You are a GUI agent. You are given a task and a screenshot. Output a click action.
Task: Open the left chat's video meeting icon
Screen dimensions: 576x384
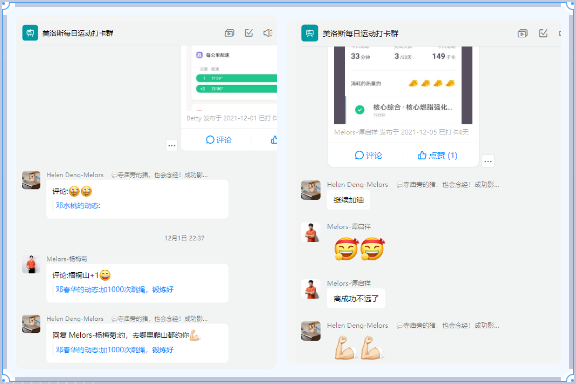(229, 33)
